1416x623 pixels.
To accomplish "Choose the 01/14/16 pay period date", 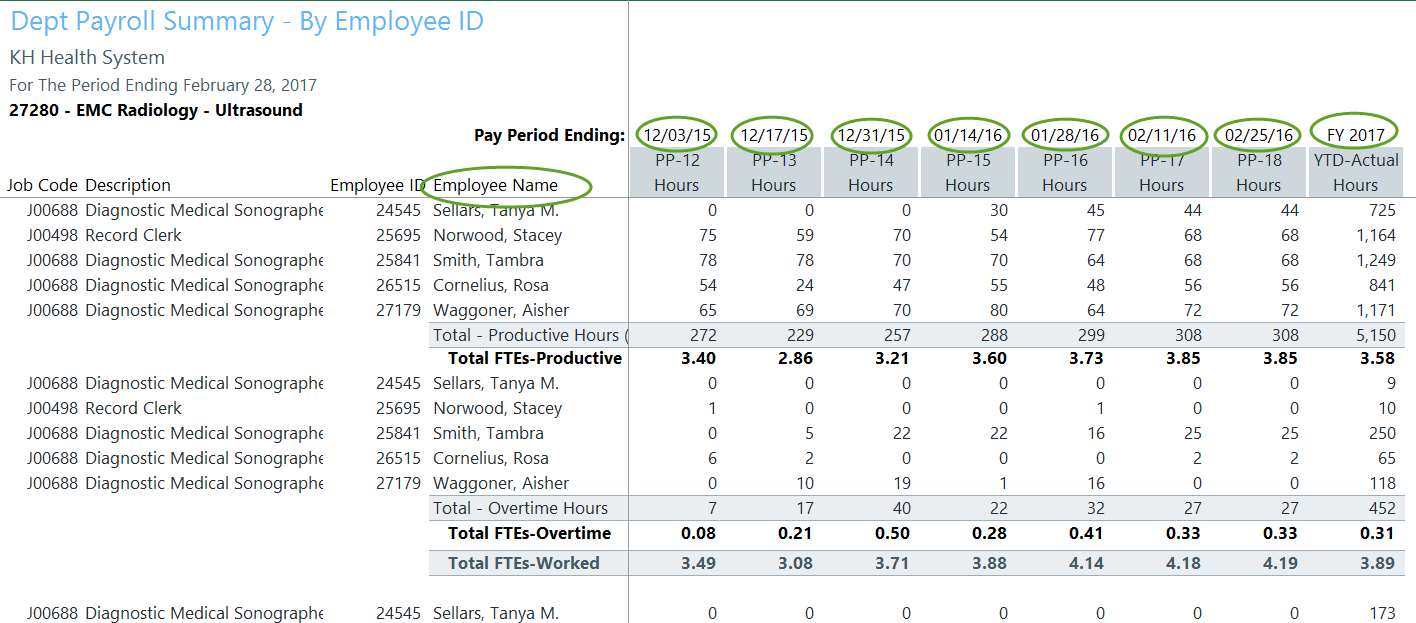I will [x=967, y=135].
